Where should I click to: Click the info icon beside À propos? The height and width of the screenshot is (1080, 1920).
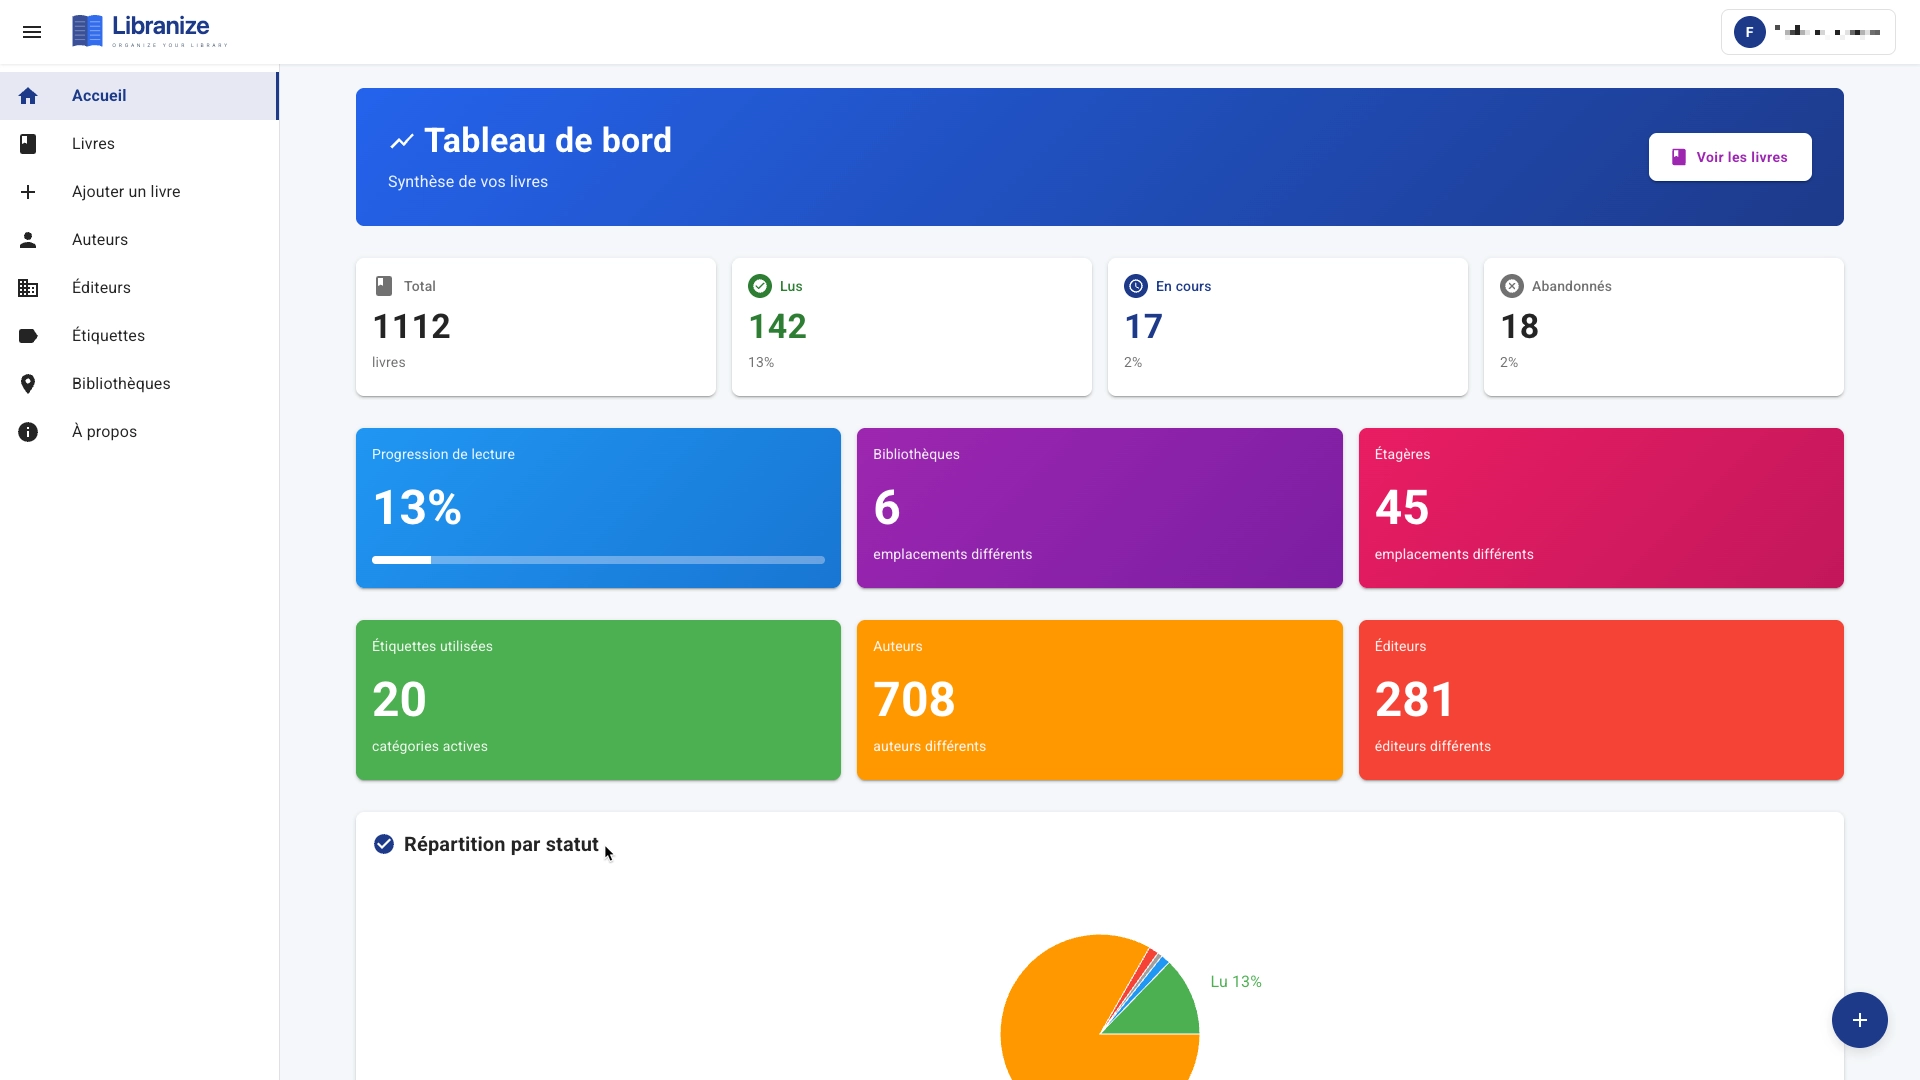pos(29,432)
